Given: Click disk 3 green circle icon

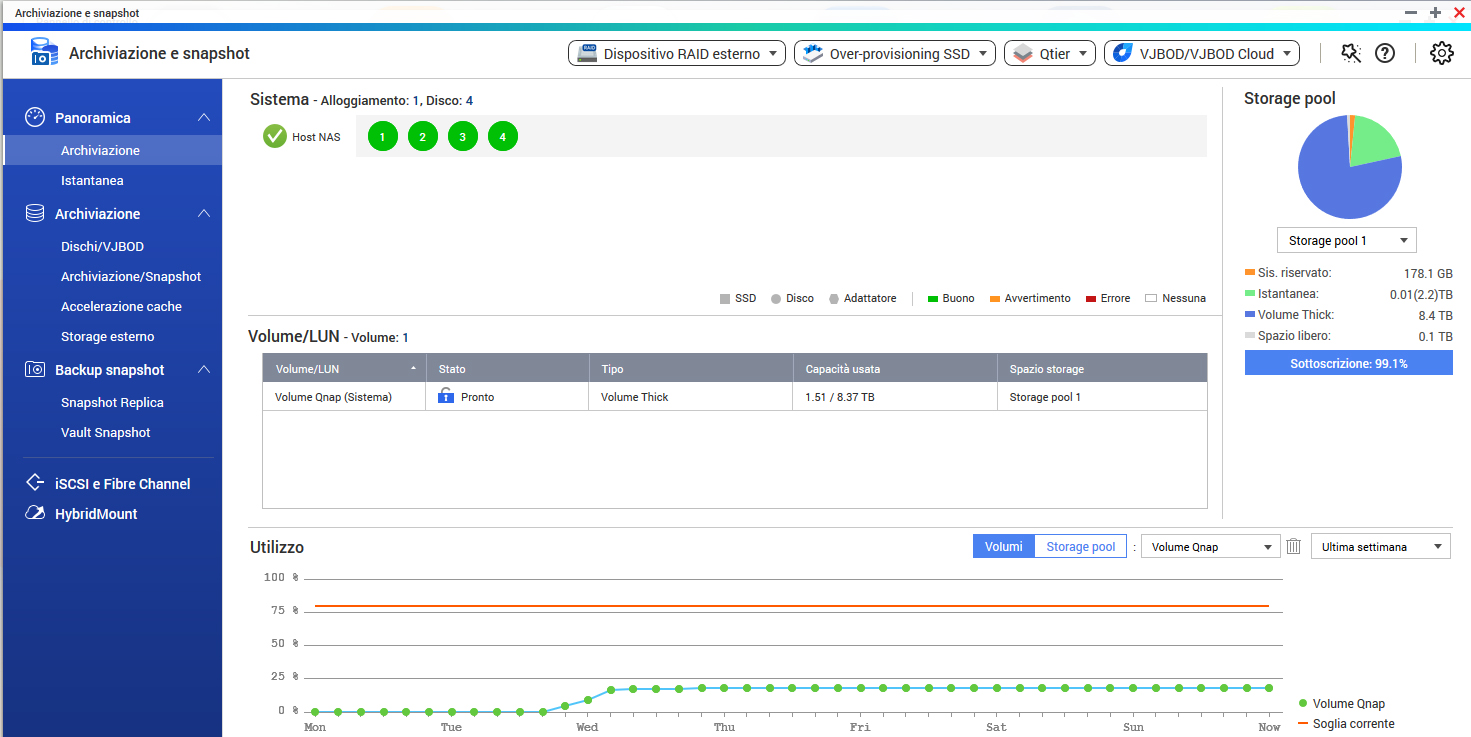Looking at the screenshot, I should (x=462, y=137).
